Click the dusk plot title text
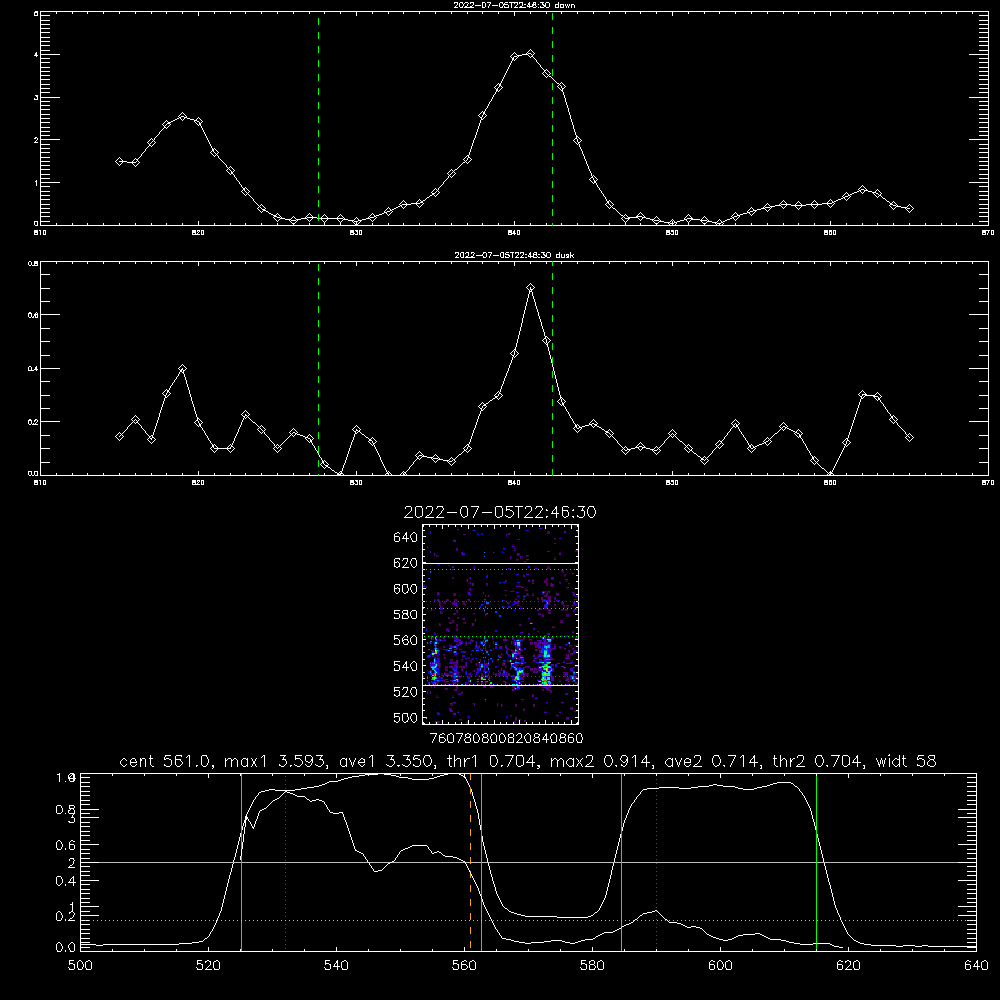This screenshot has height=1000, width=1000. (514, 255)
